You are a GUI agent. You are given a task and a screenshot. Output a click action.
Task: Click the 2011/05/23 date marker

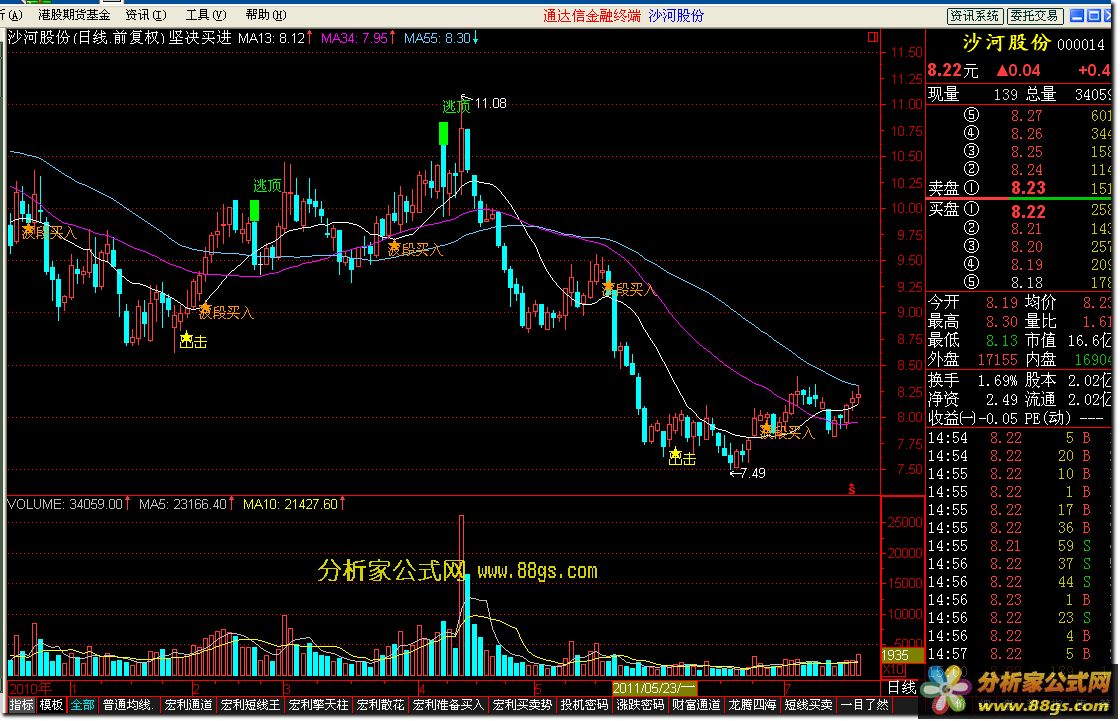[x=654, y=688]
